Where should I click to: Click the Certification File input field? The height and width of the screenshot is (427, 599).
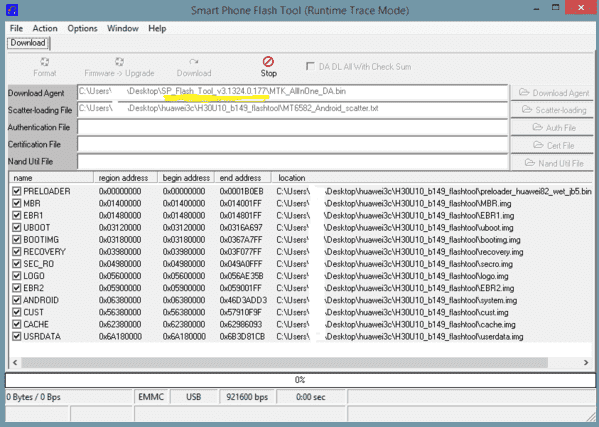coord(293,144)
